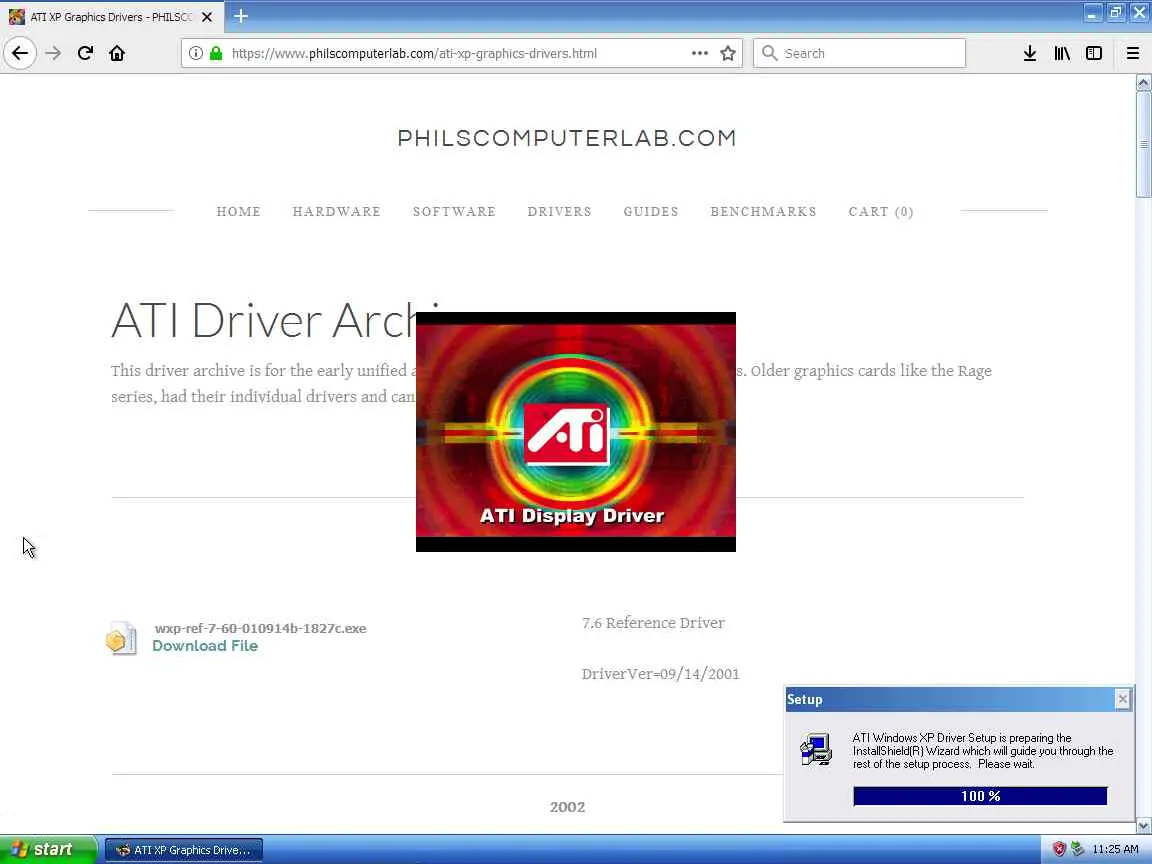Click the wxp-ref-7-60-010914b-1827c.exe file name

click(x=260, y=628)
